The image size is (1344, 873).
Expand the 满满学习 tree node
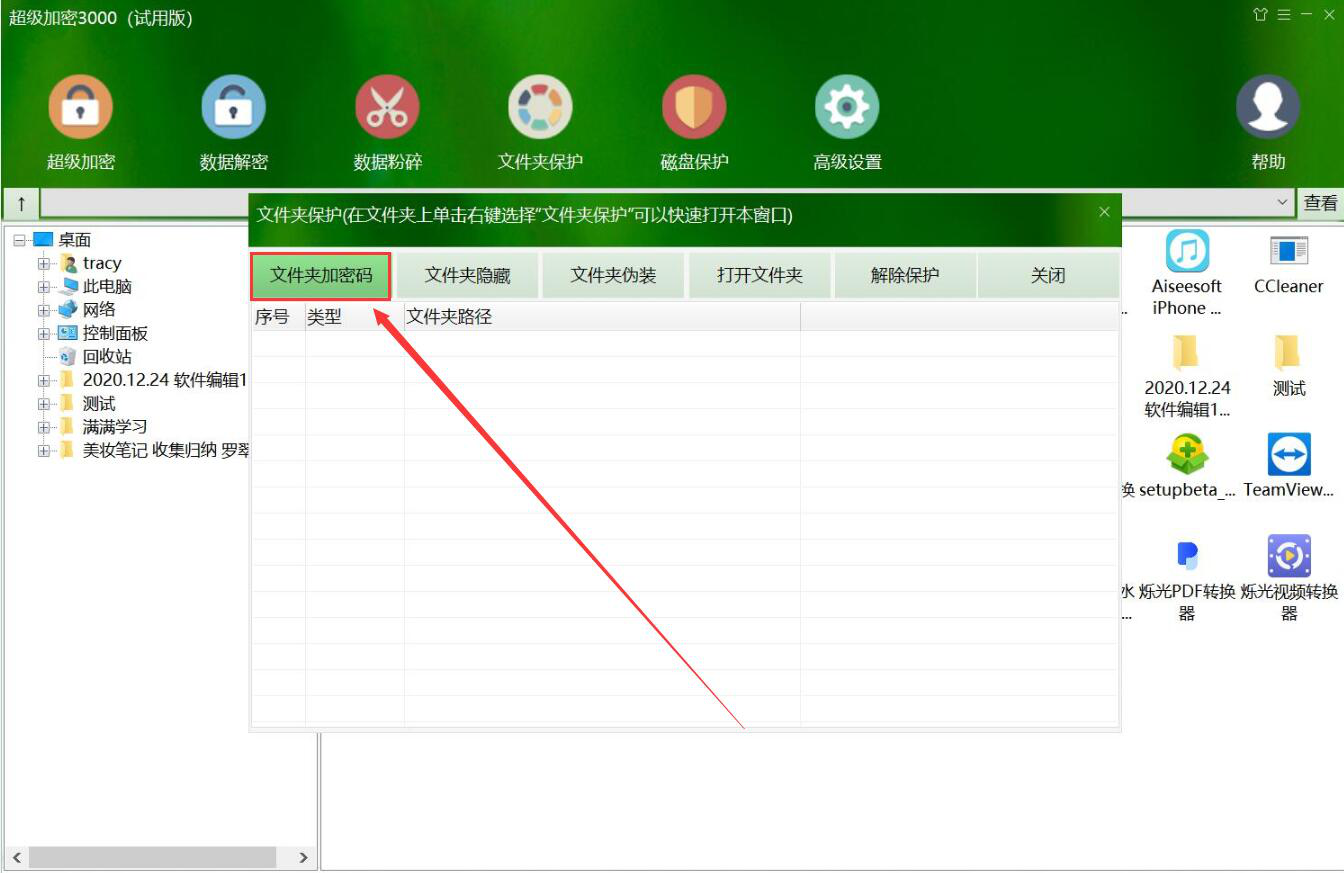coord(44,428)
